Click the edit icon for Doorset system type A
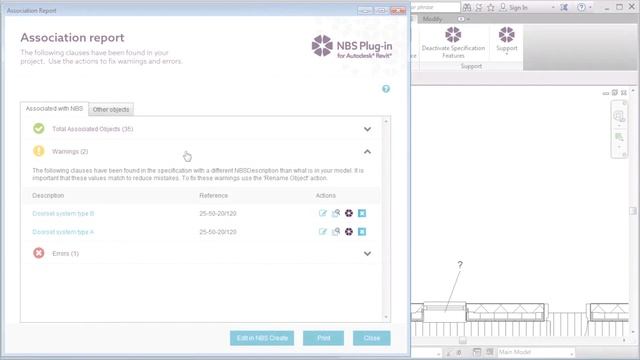 tap(322, 231)
